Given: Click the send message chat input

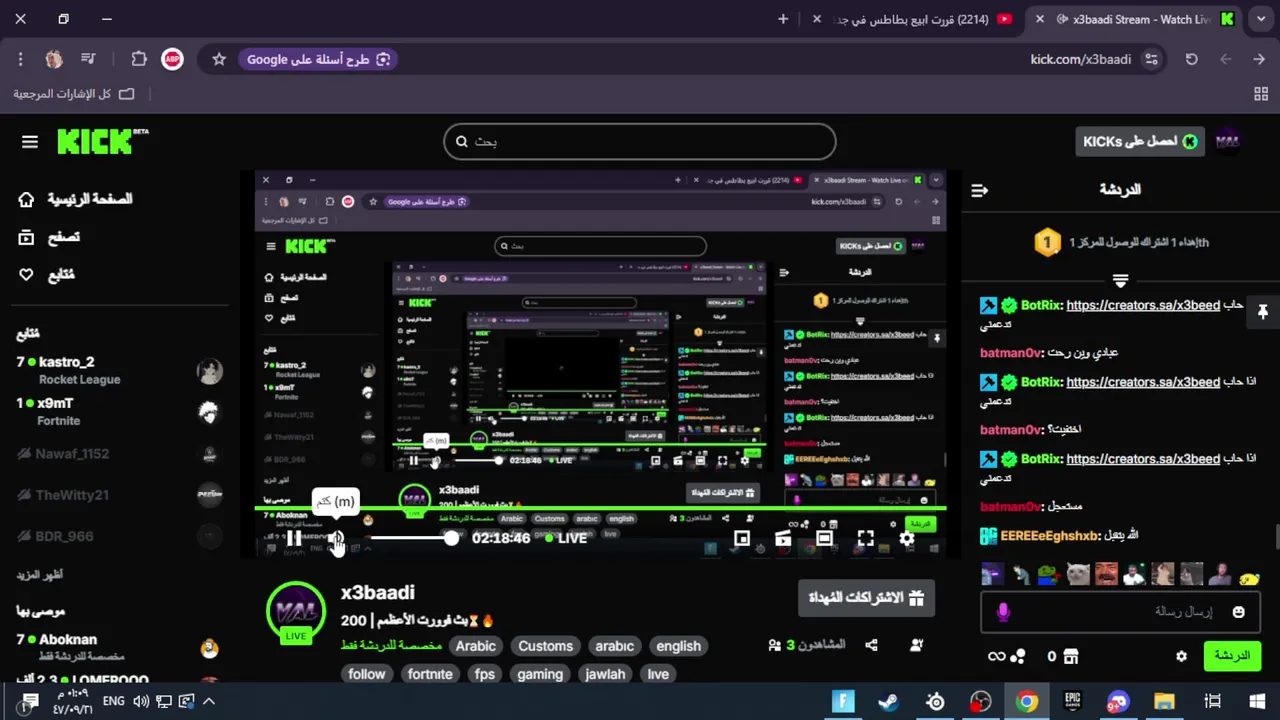Looking at the screenshot, I should tap(1120, 611).
